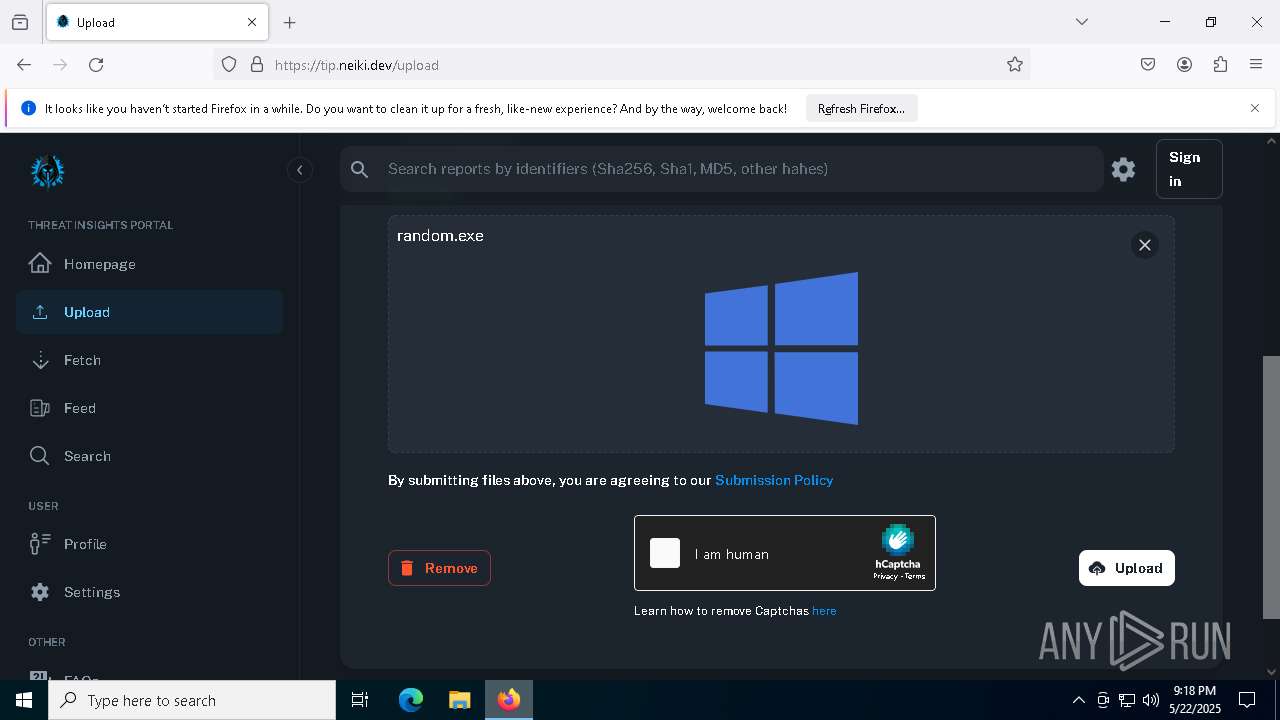Open Feed in the sidebar
The height and width of the screenshot is (720, 1280).
click(149, 408)
